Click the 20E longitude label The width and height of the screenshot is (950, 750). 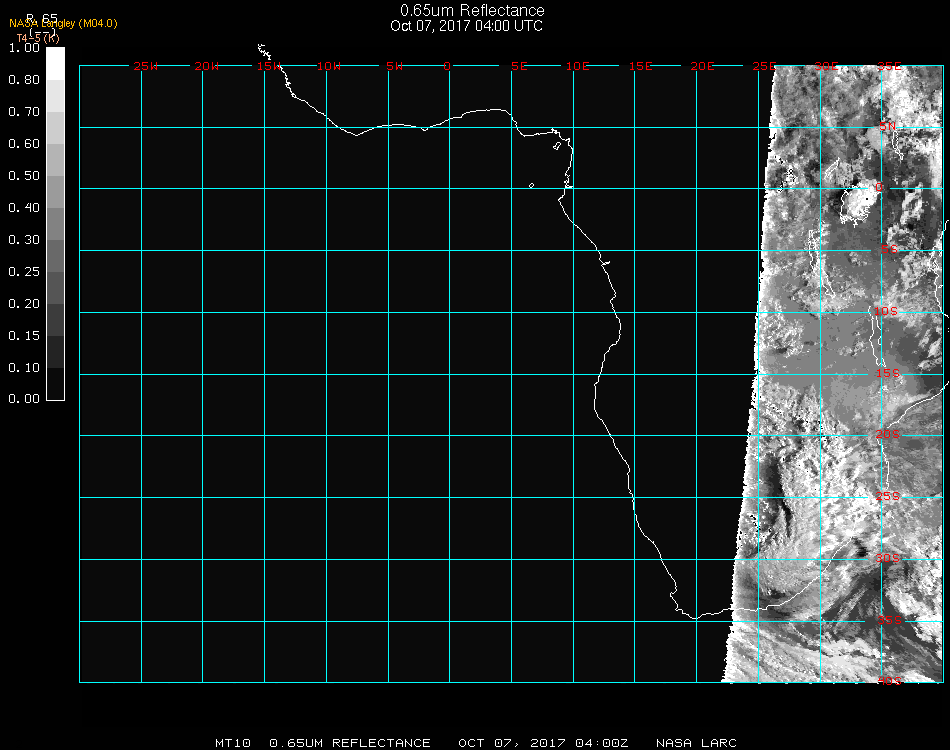coord(703,66)
